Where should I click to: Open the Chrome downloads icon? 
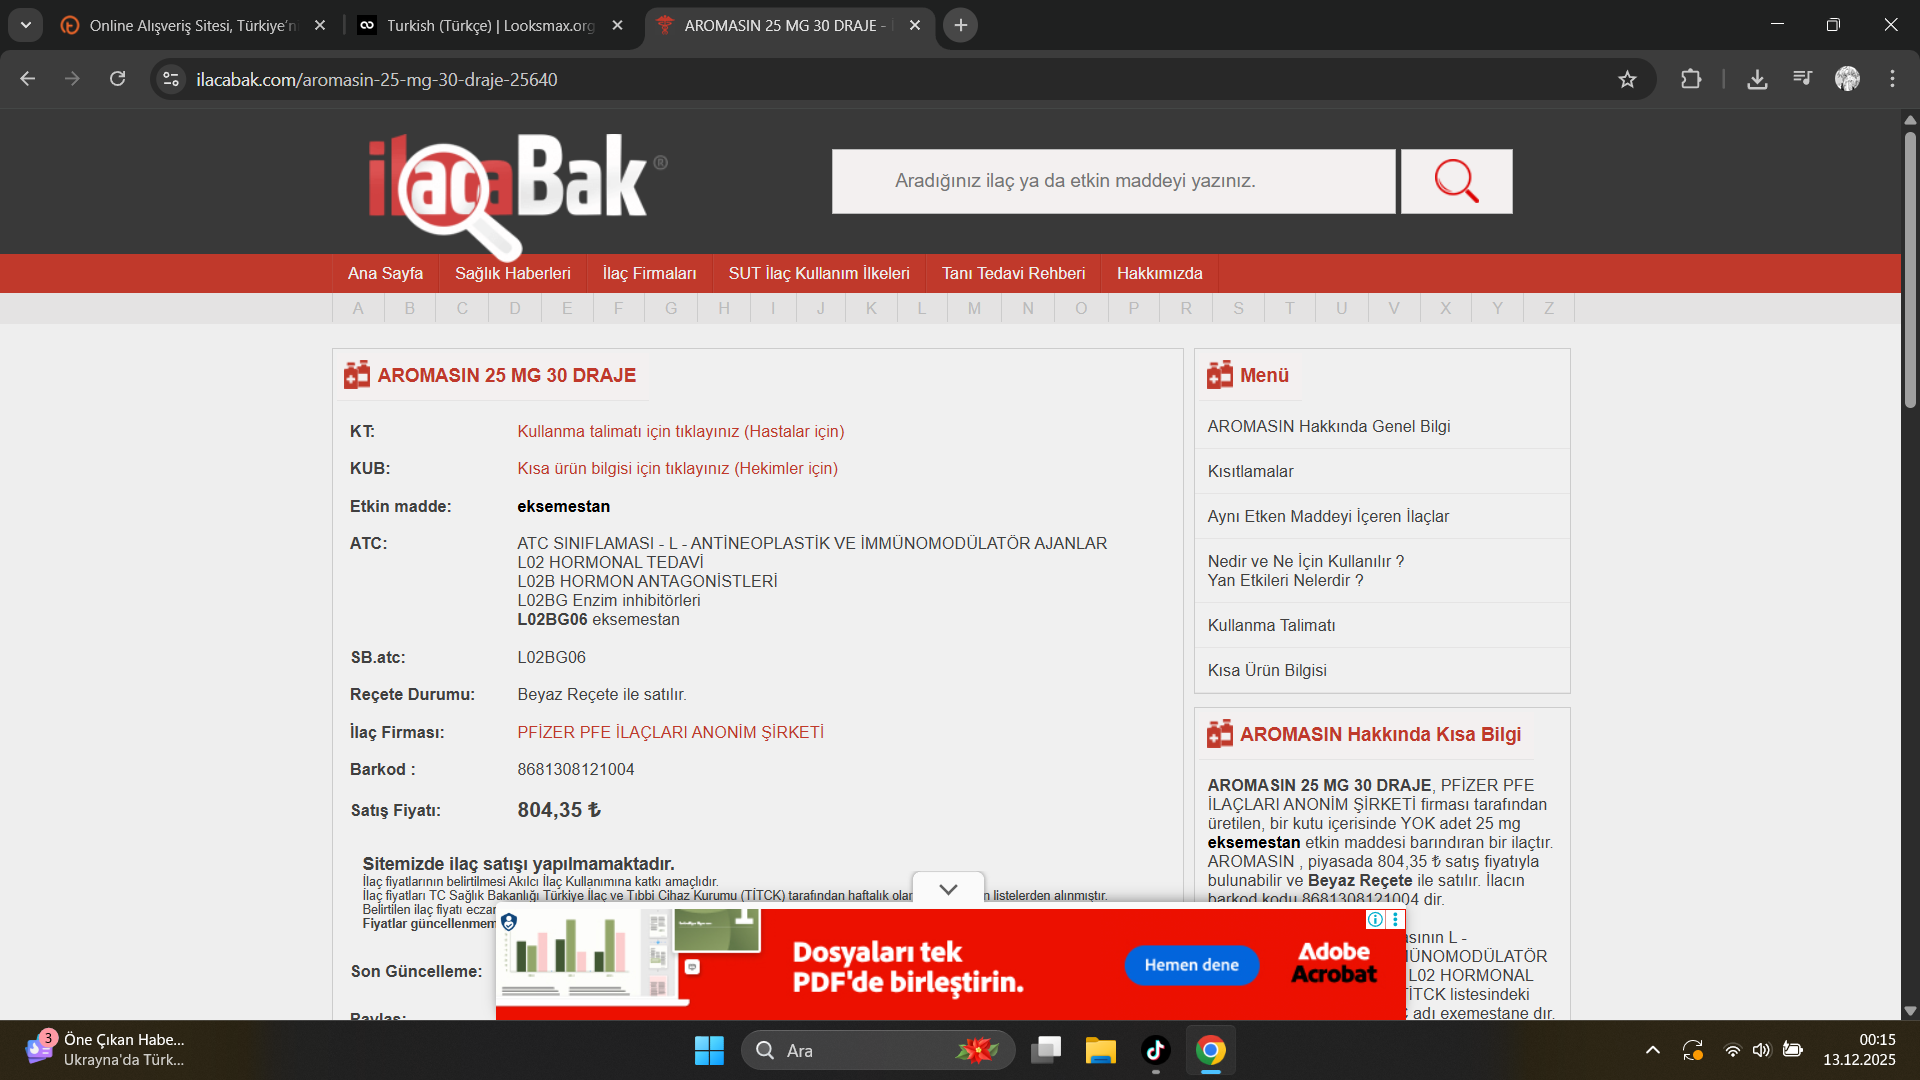pyautogui.click(x=1757, y=79)
